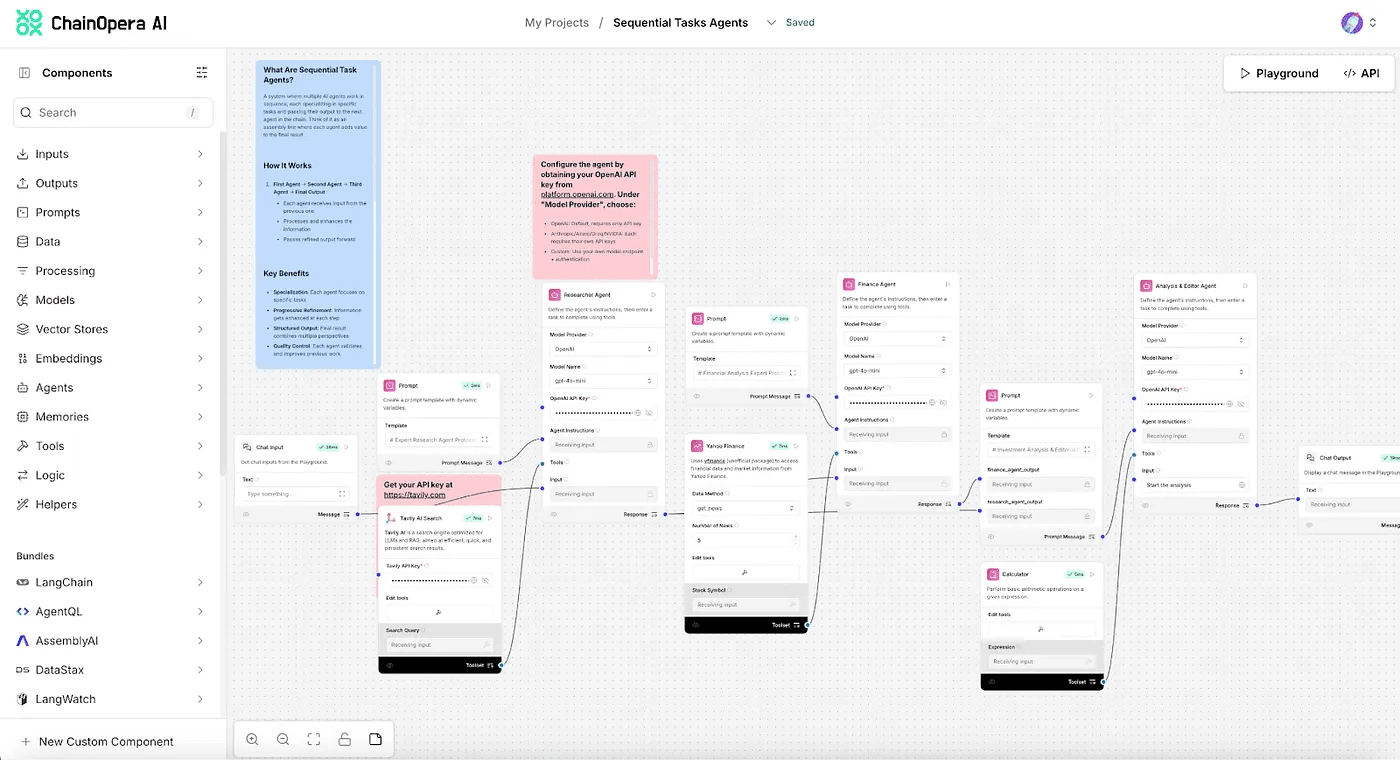This screenshot has height=760, width=1400.
Task: Open Finance Agent Model Provider dropdown
Action: pos(896,339)
